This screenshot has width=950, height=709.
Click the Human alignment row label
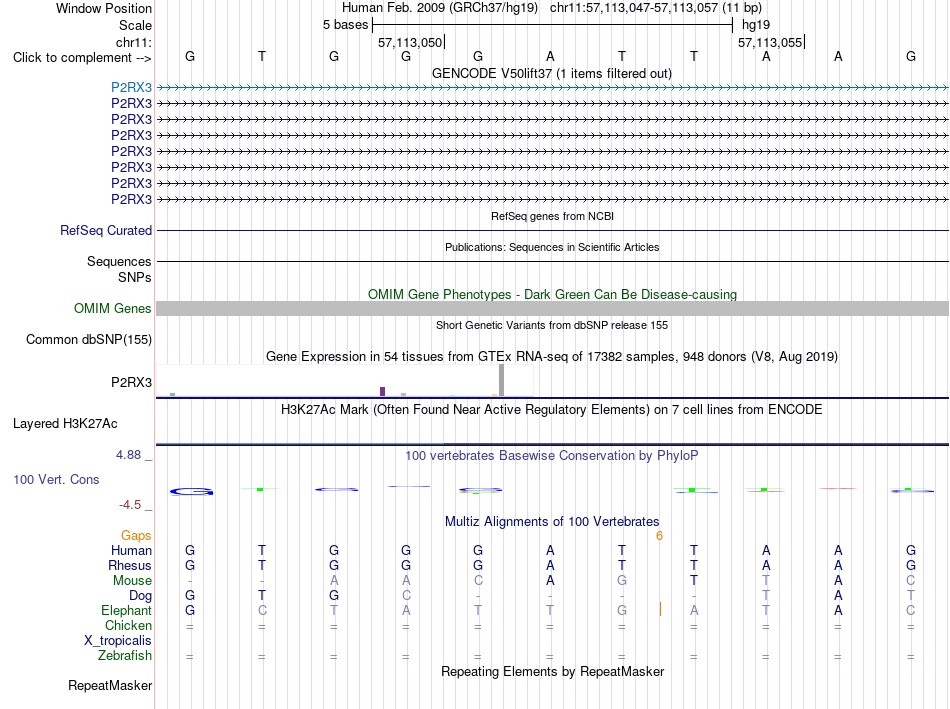tap(131, 550)
